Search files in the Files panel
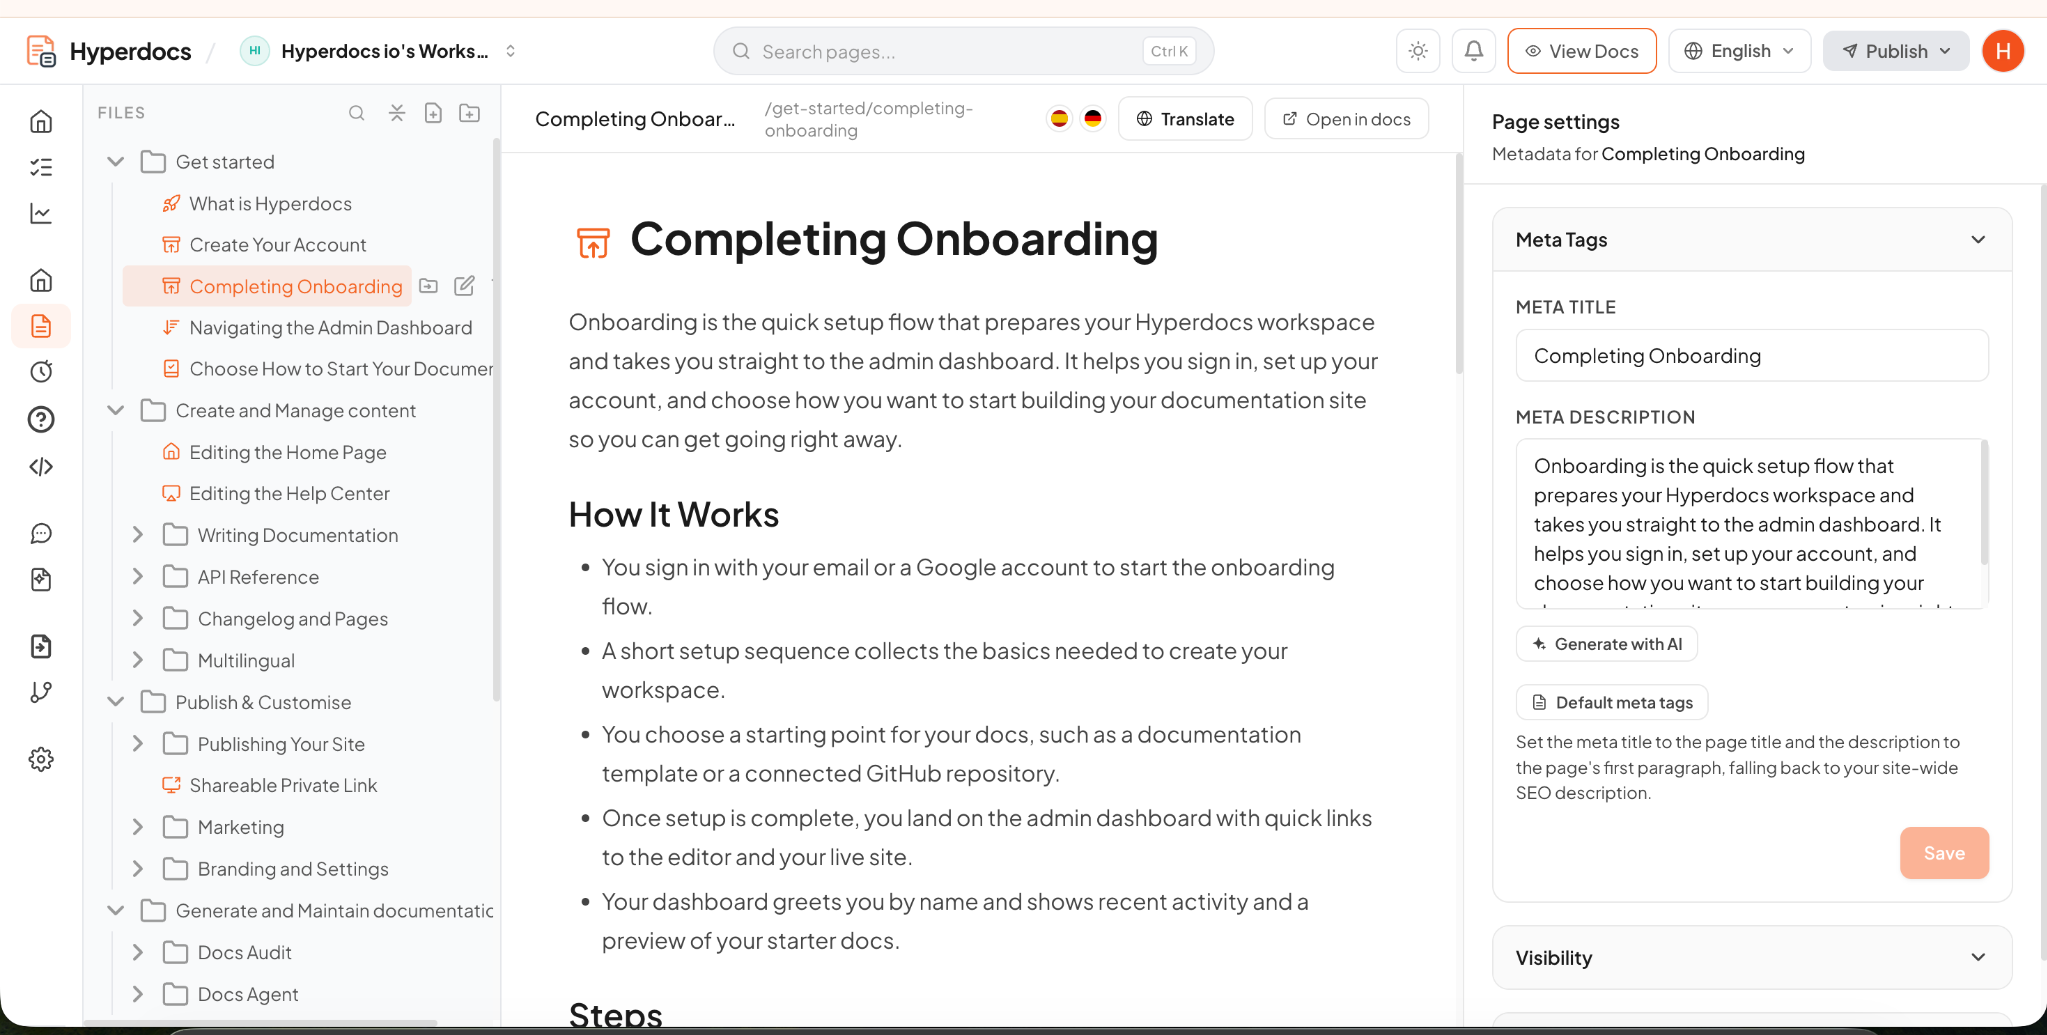 (x=356, y=113)
